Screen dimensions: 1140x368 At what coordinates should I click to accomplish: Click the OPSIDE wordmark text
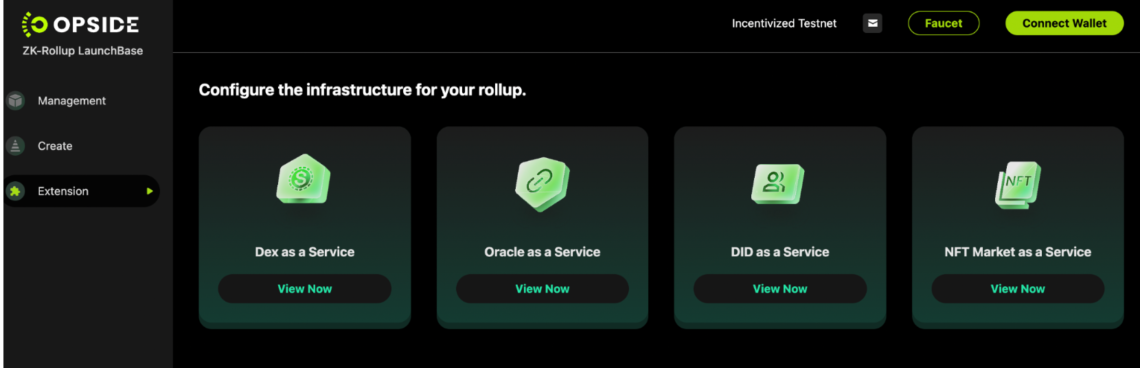[x=95, y=24]
